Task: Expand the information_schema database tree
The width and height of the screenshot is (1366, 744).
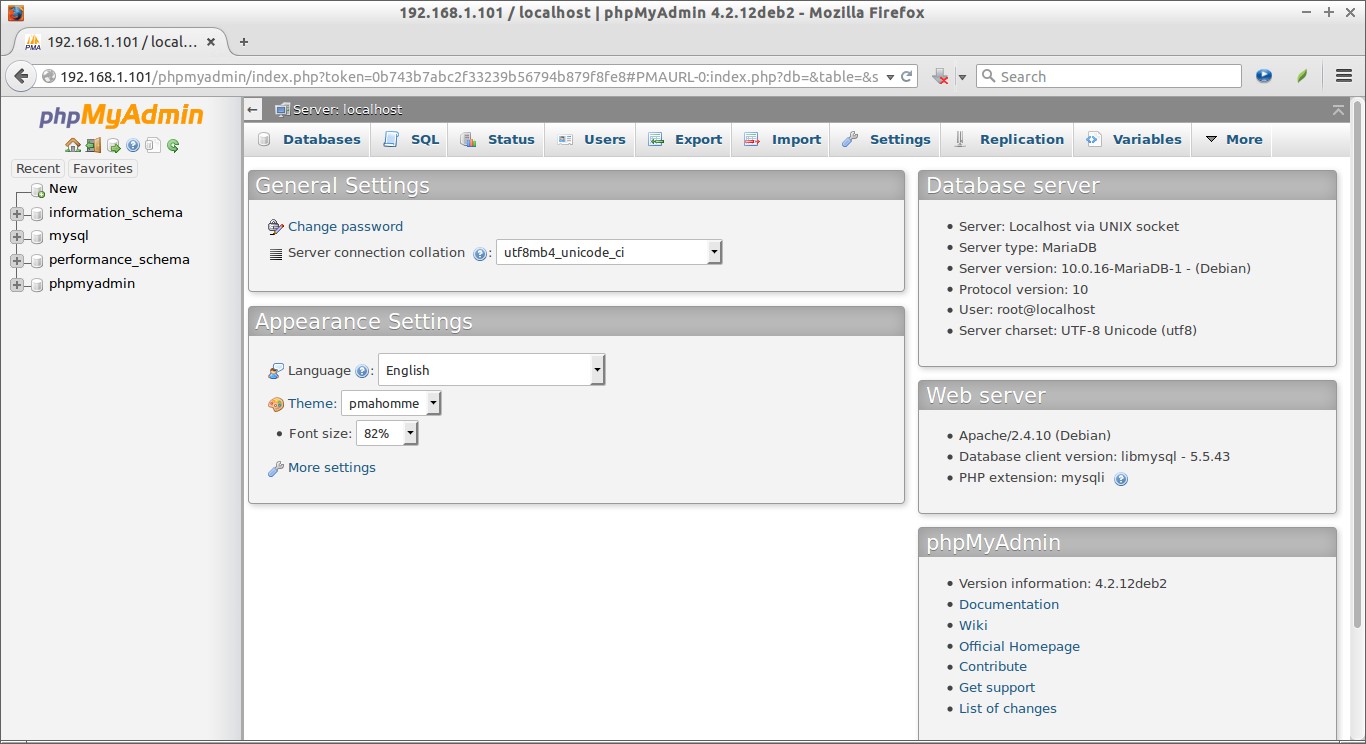Action: (x=17, y=213)
